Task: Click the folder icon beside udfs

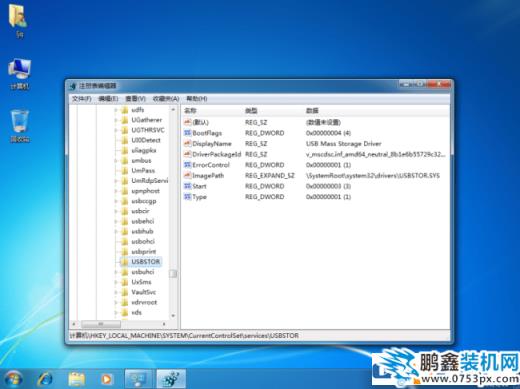Action: click(125, 110)
